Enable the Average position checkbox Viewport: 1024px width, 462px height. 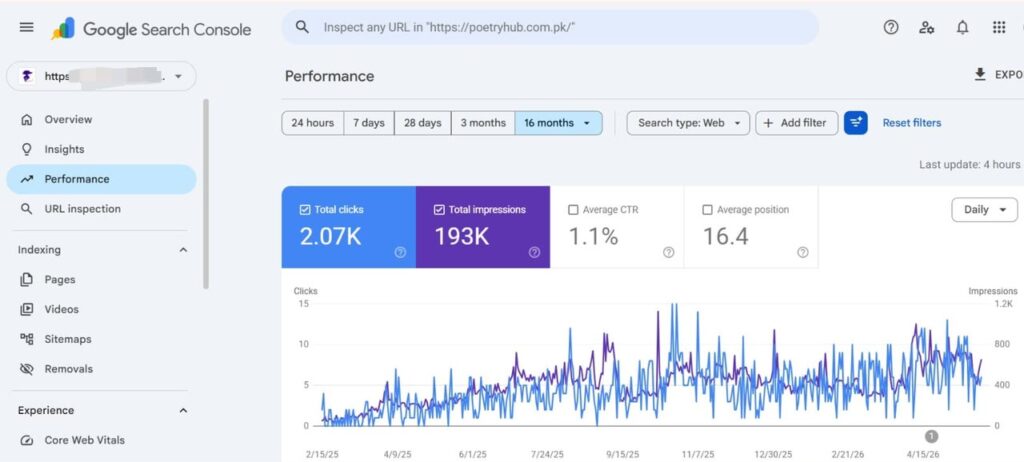(x=707, y=210)
